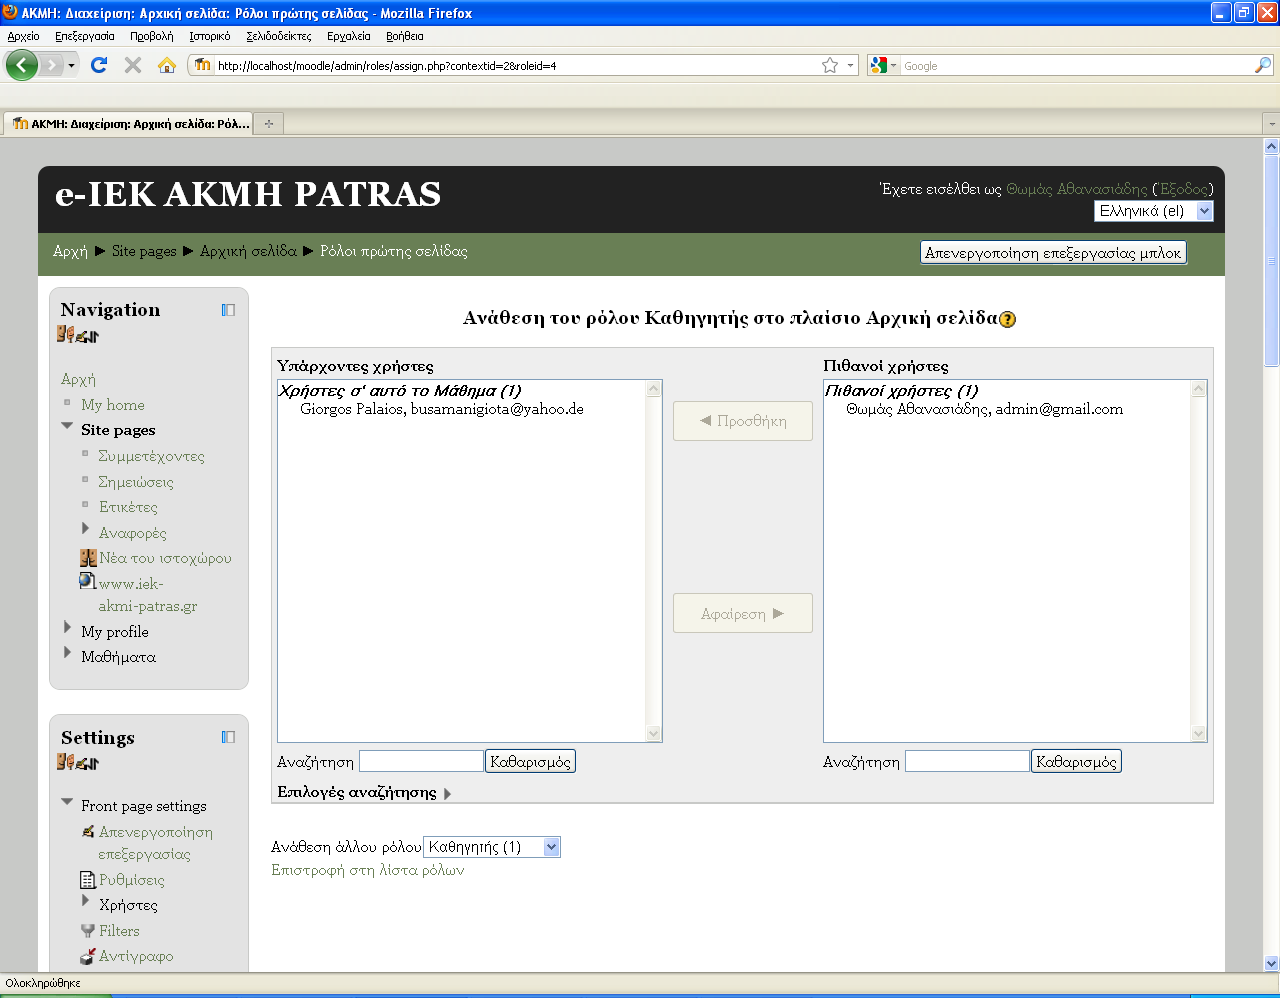Follow the Επιστροφή στη λίστα ρόλων link
The width and height of the screenshot is (1280, 998).
click(x=368, y=870)
